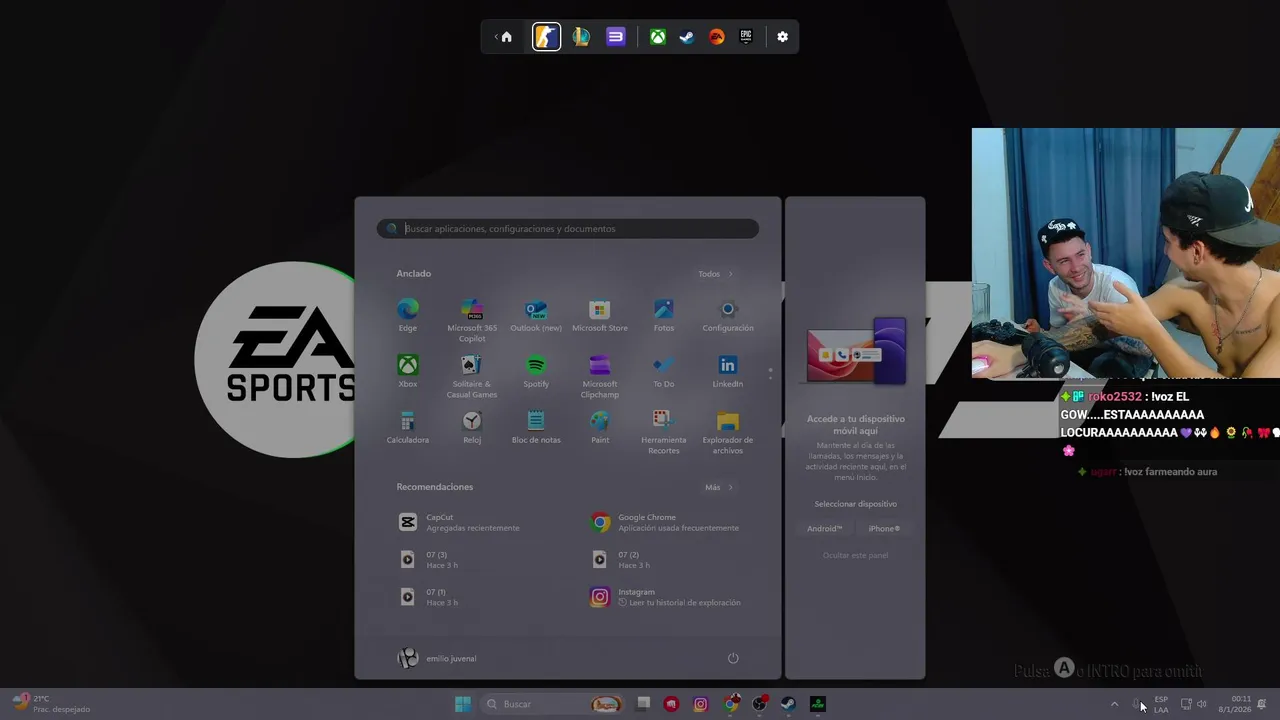Click the phone link preview image
This screenshot has height=720, width=1280.
click(856, 352)
